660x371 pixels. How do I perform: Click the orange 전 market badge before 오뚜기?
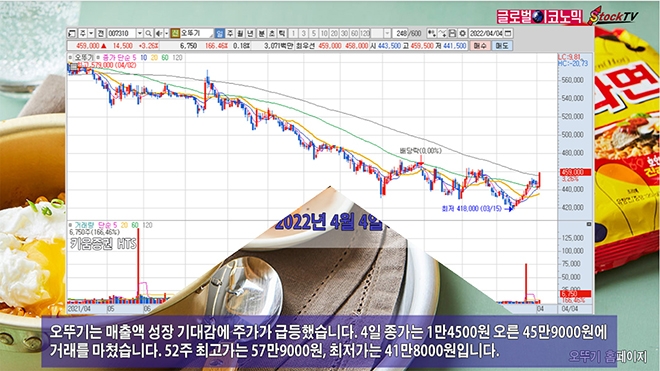pos(175,33)
